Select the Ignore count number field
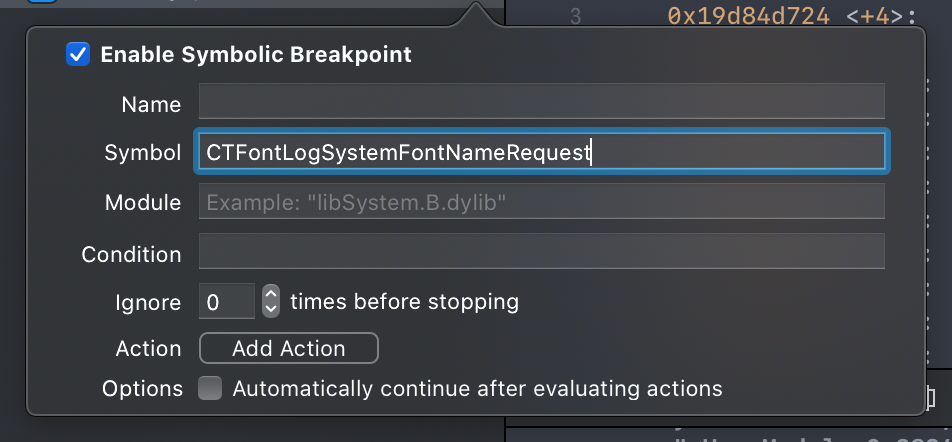 pyautogui.click(x=227, y=301)
